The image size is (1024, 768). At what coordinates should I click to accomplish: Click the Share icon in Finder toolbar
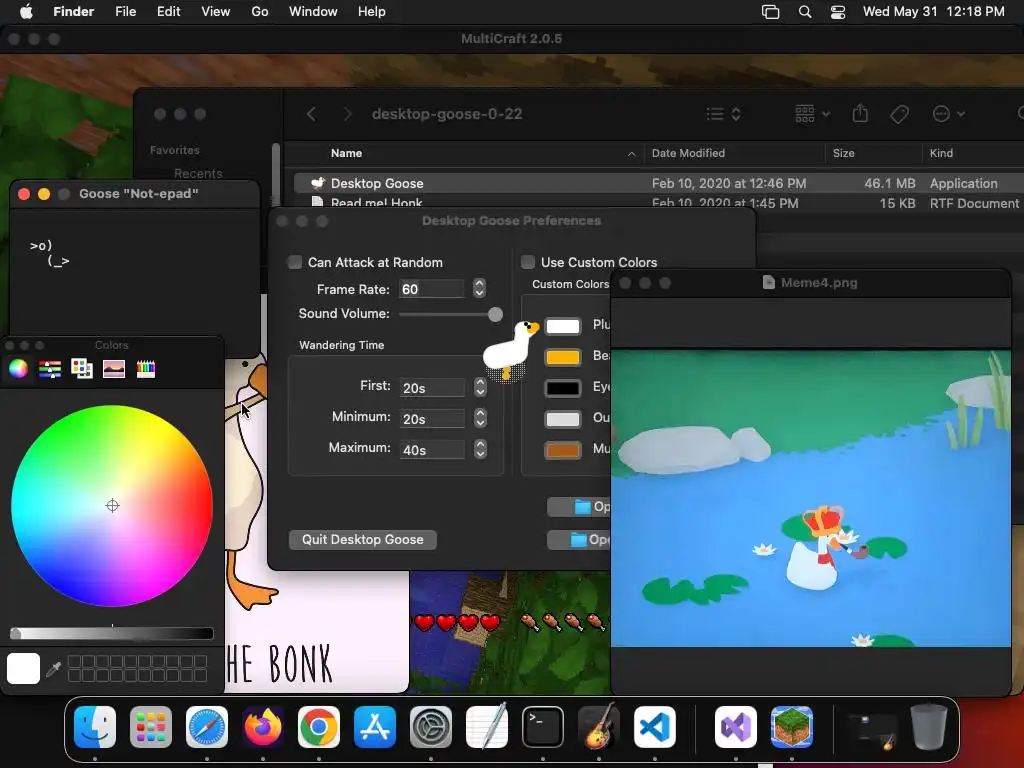click(860, 114)
